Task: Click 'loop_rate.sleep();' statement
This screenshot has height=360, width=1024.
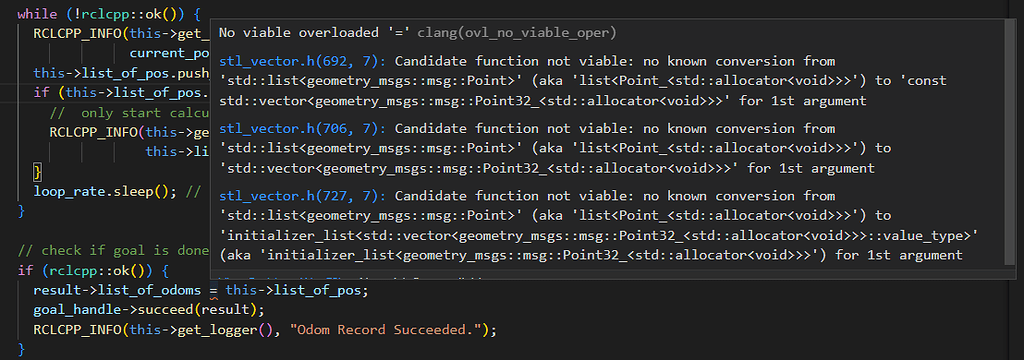Action: pyautogui.click(x=105, y=191)
